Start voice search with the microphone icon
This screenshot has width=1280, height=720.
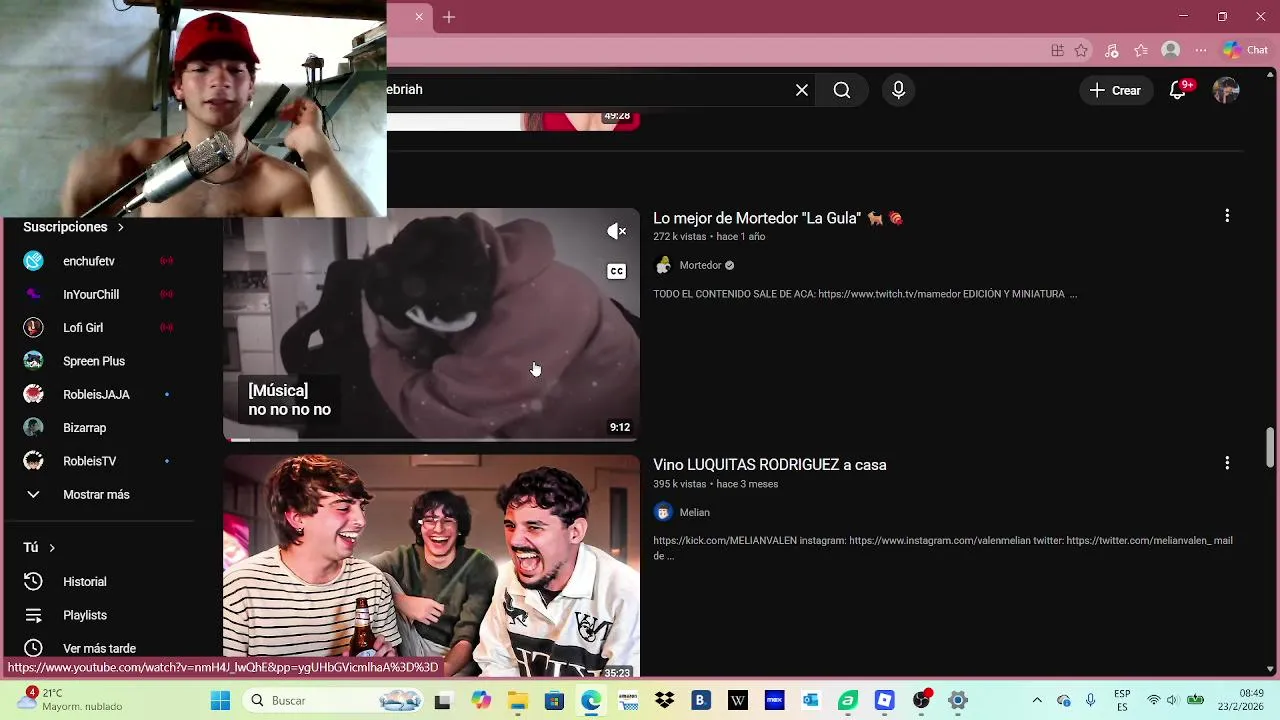pos(898,90)
